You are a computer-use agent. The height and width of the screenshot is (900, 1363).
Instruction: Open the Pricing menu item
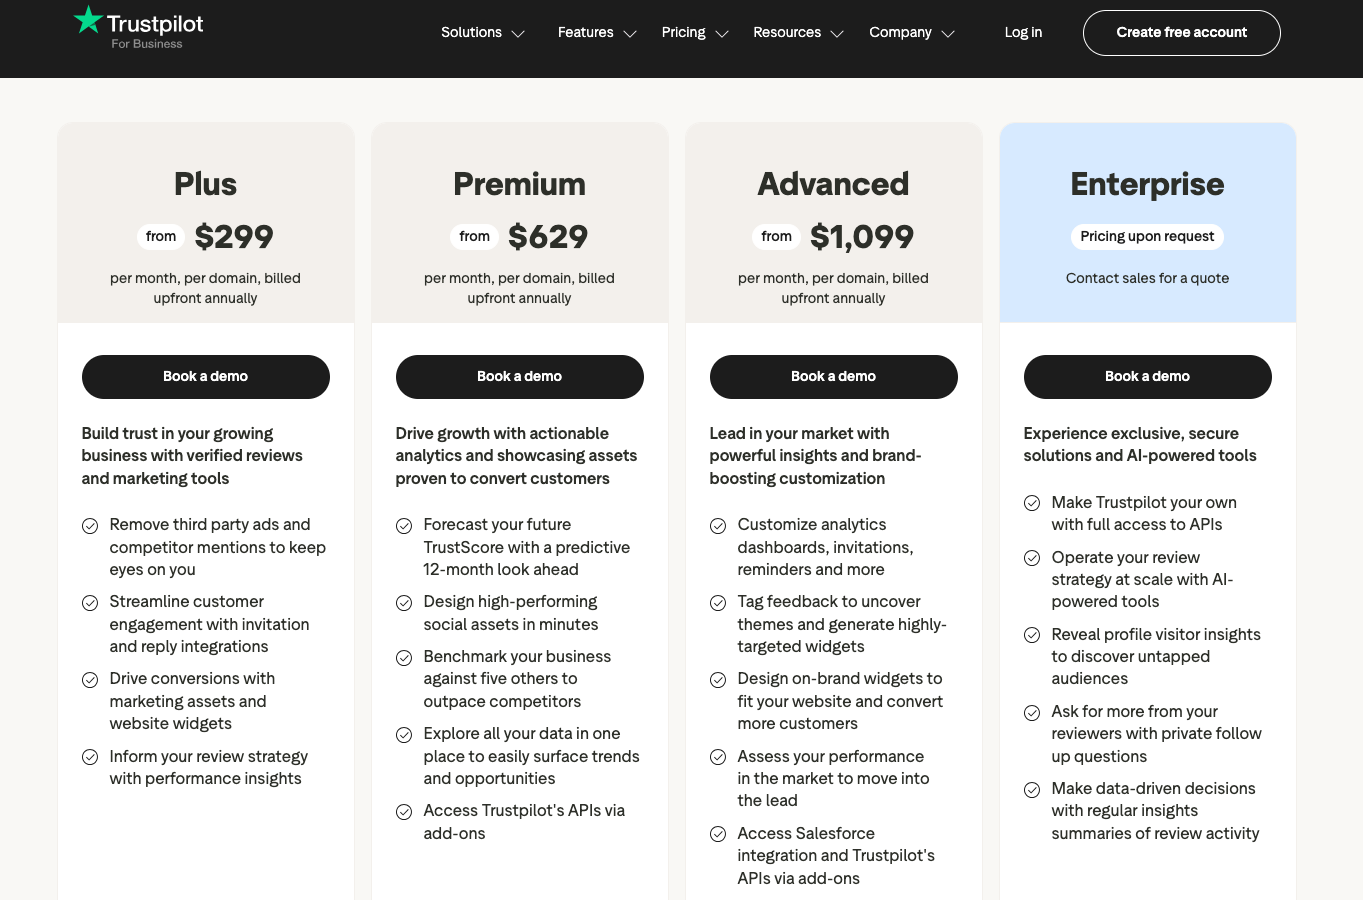694,32
